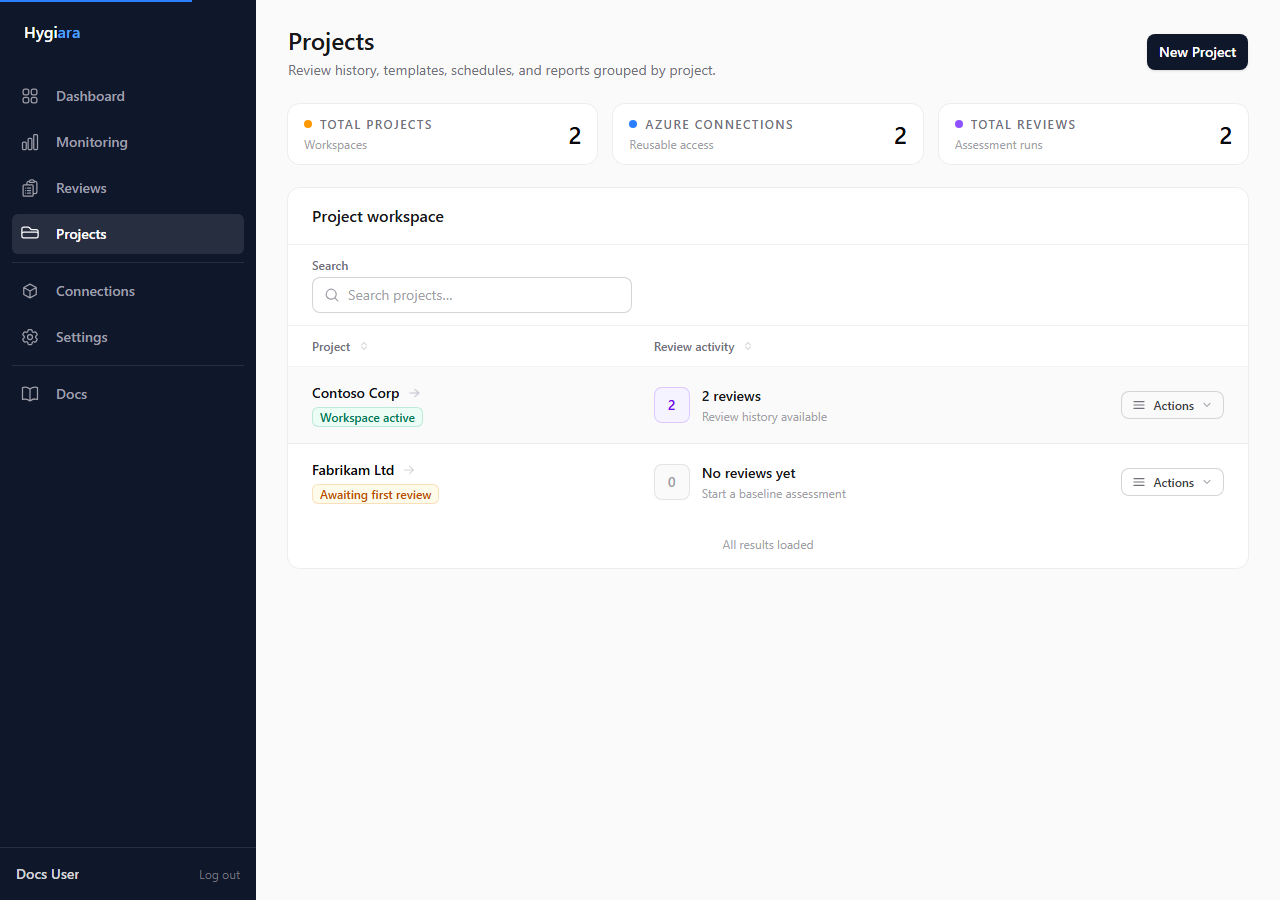This screenshot has width=1280, height=900.
Task: Open the Dashboard grid icon in sidebar
Action: point(30,96)
